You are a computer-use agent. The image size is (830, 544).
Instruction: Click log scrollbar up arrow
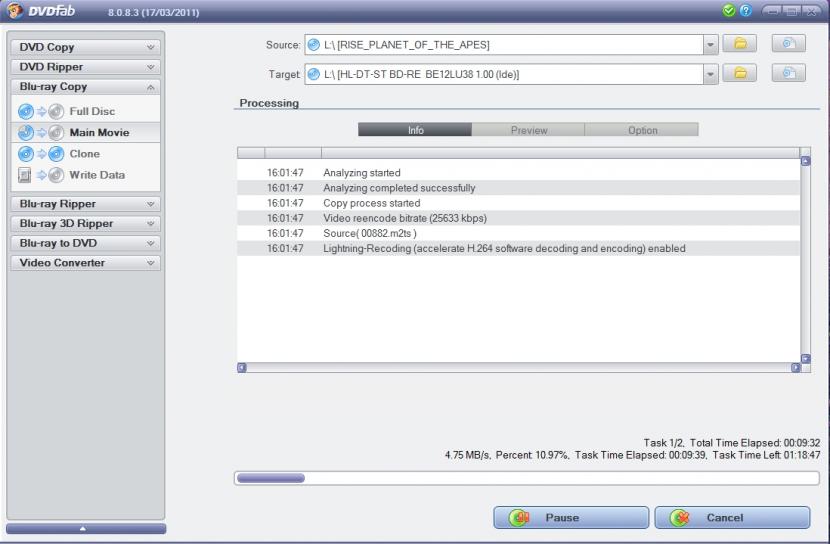click(x=806, y=161)
